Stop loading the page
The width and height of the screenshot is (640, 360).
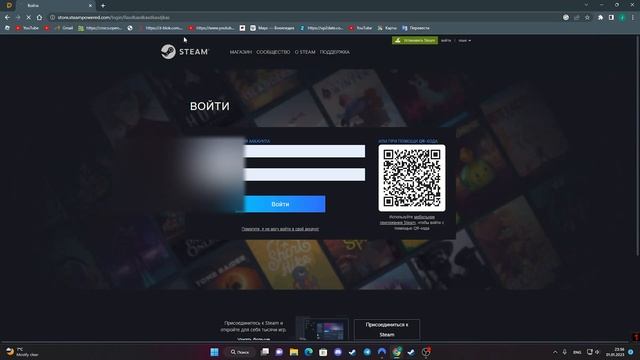click(x=28, y=18)
